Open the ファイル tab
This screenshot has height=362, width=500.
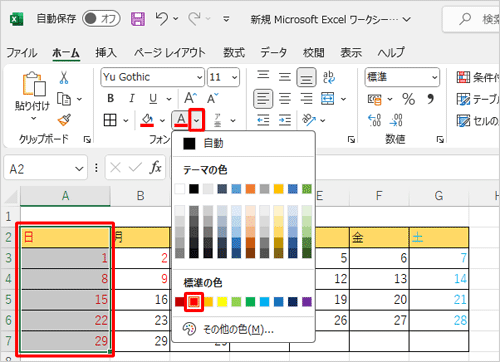22,53
